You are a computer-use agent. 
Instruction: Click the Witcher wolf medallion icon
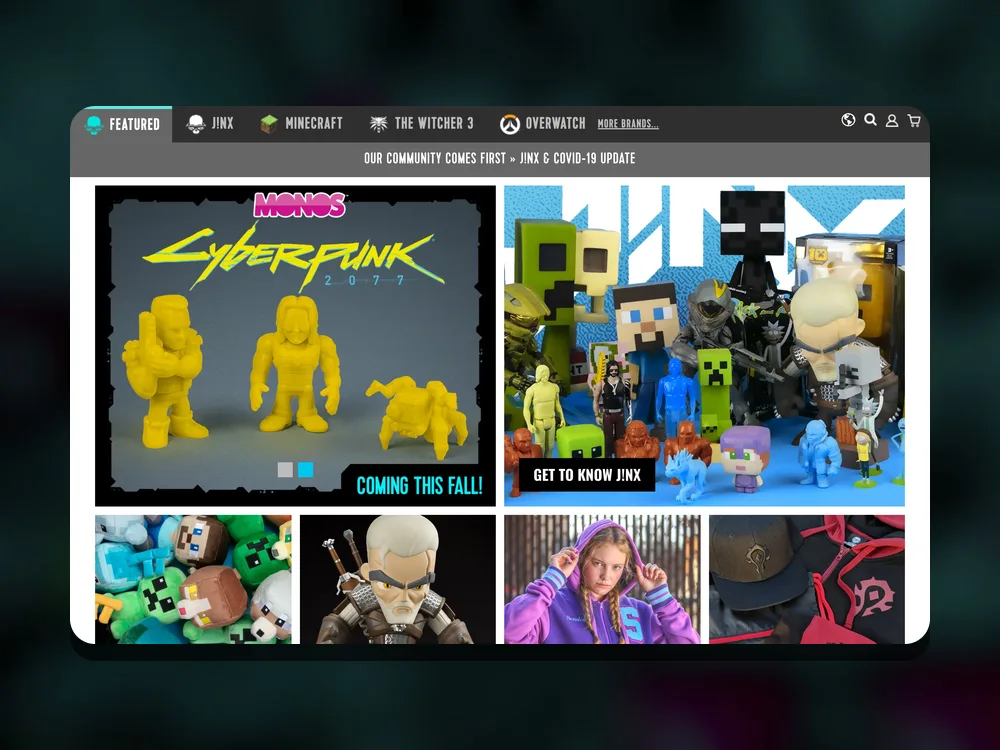[379, 124]
